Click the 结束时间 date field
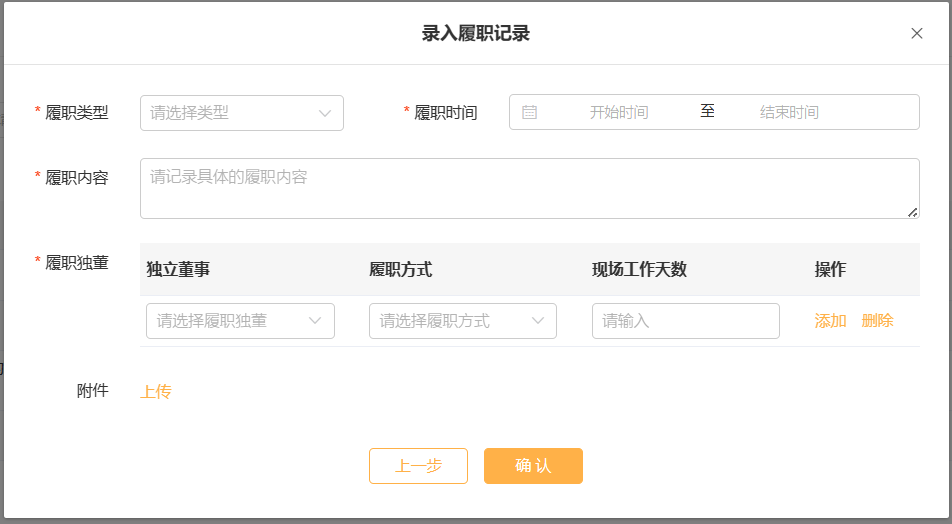Image resolution: width=952 pixels, height=524 pixels. coord(789,112)
